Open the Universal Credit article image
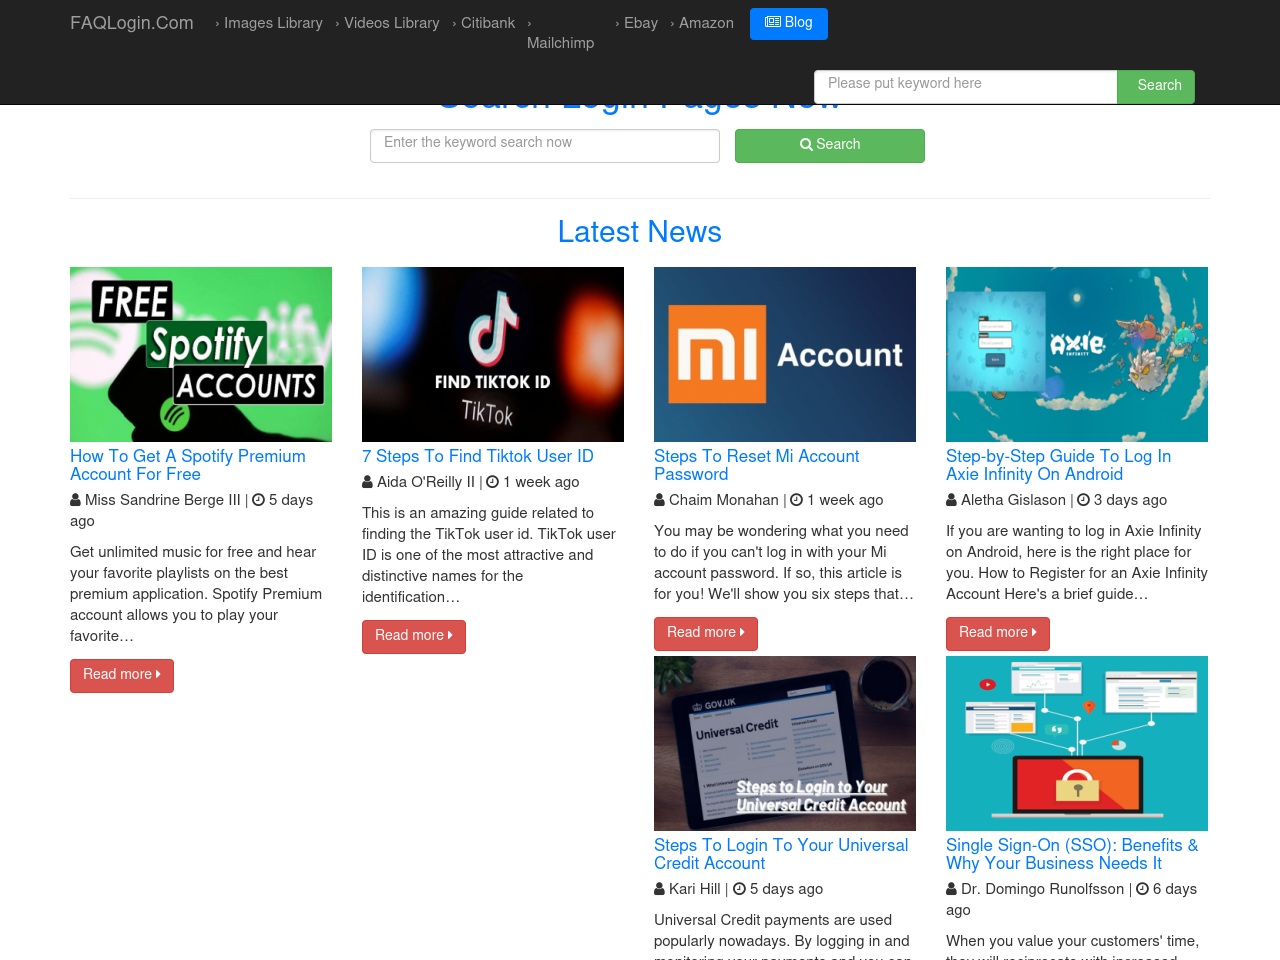This screenshot has height=960, width=1280. point(785,743)
